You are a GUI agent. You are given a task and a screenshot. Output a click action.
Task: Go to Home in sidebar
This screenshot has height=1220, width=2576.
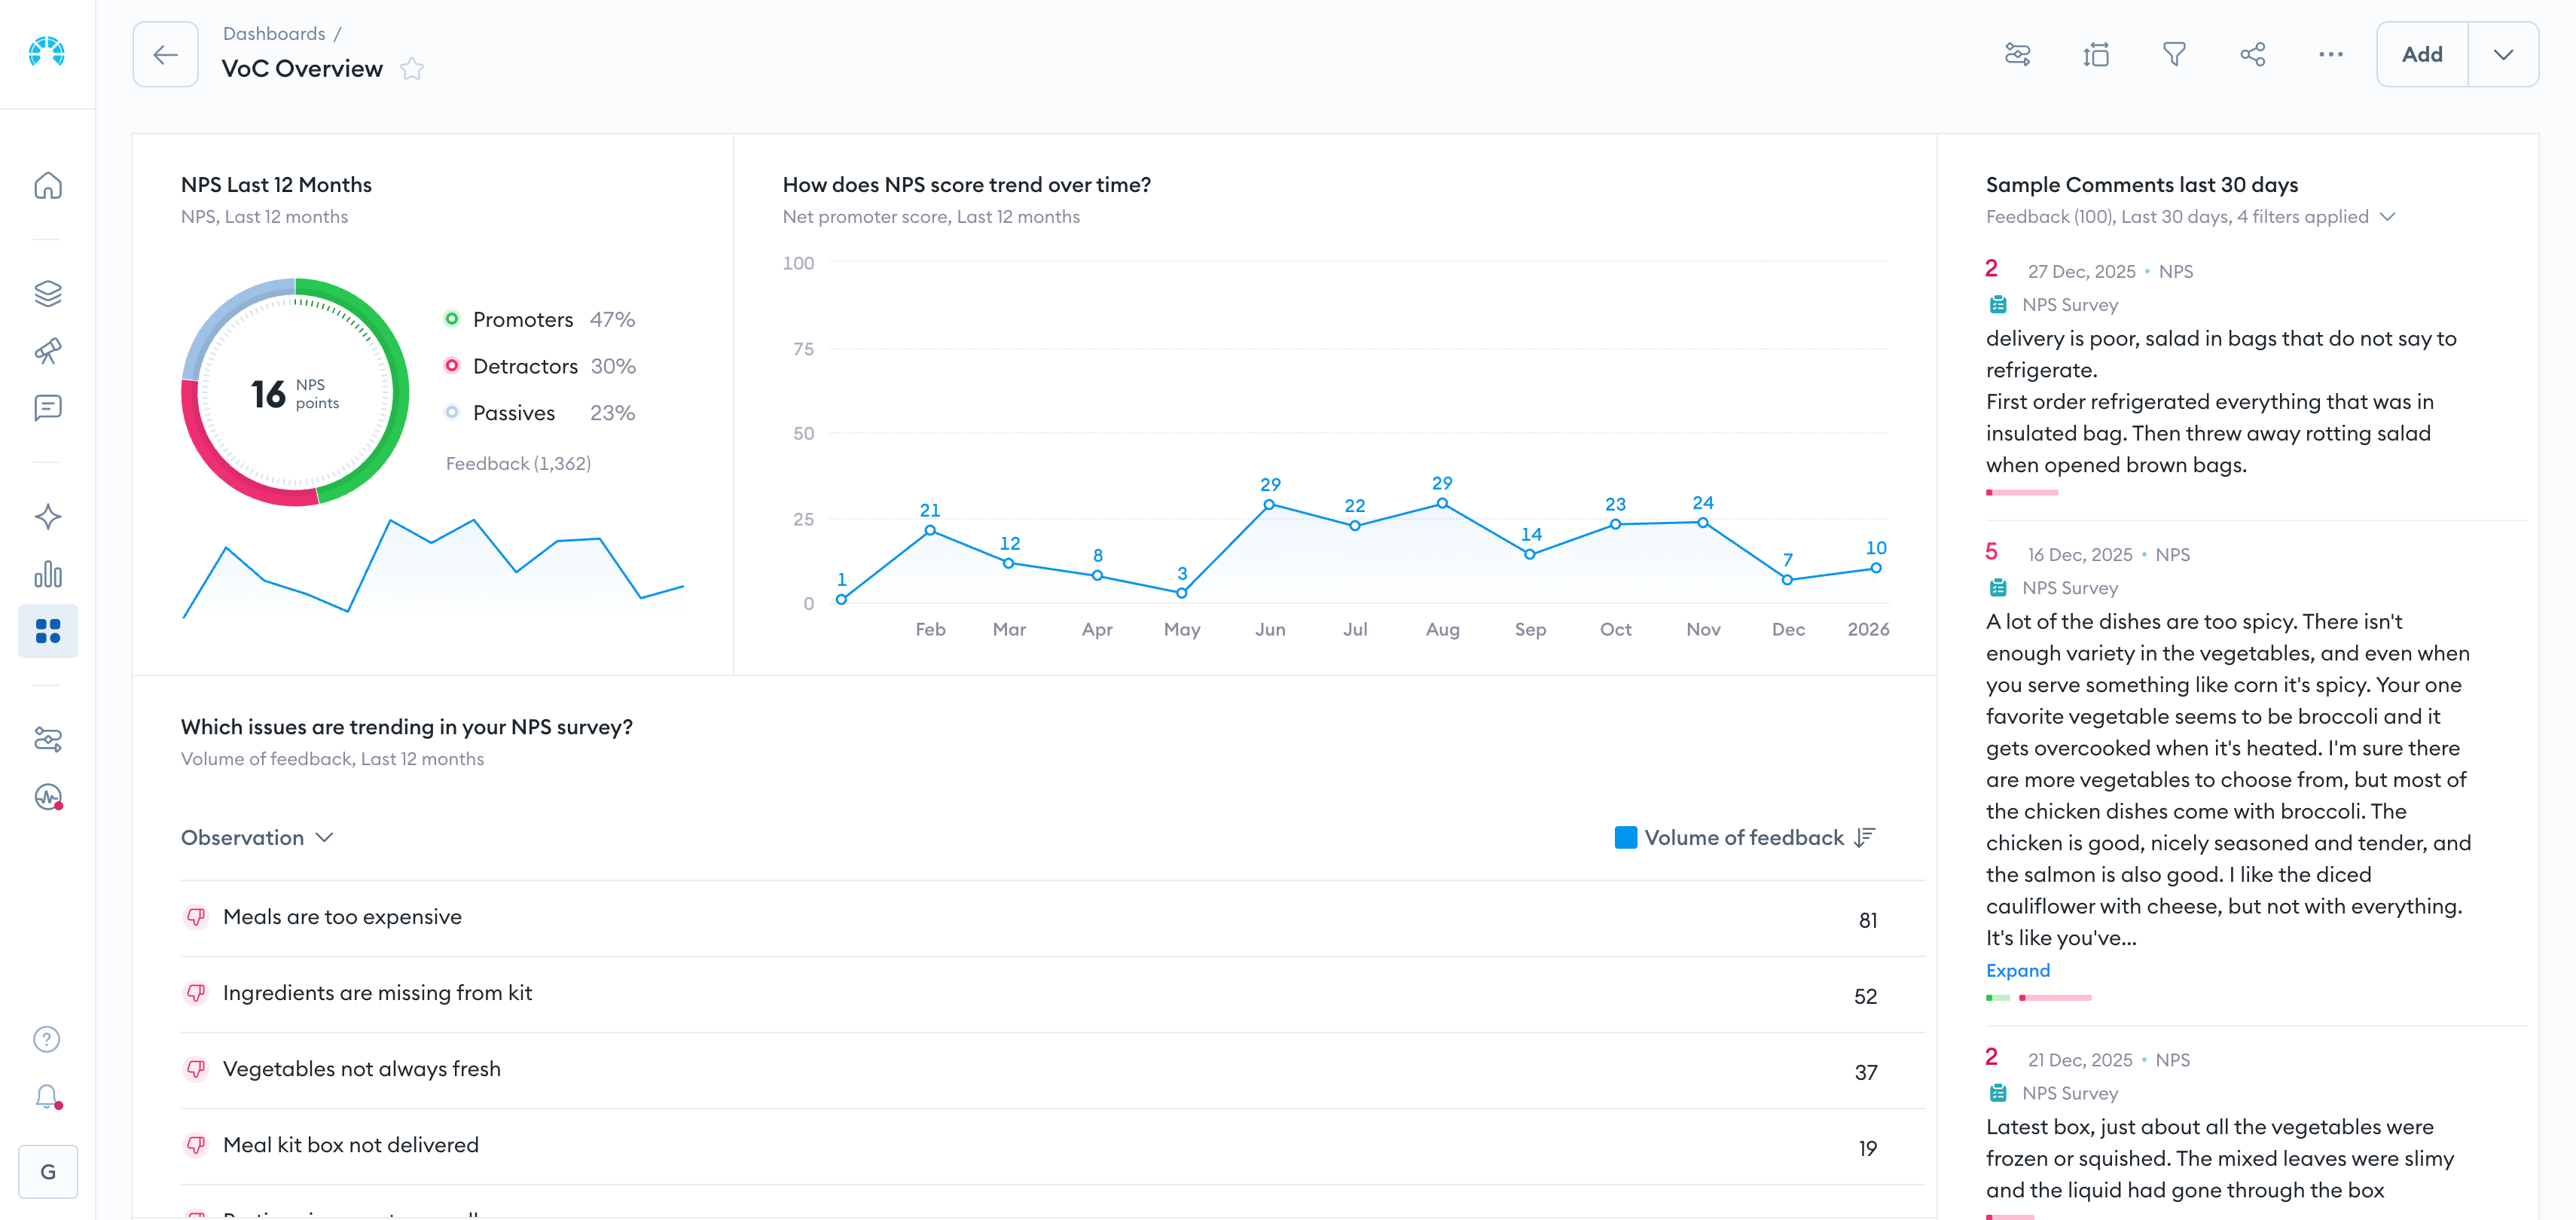[x=48, y=186]
